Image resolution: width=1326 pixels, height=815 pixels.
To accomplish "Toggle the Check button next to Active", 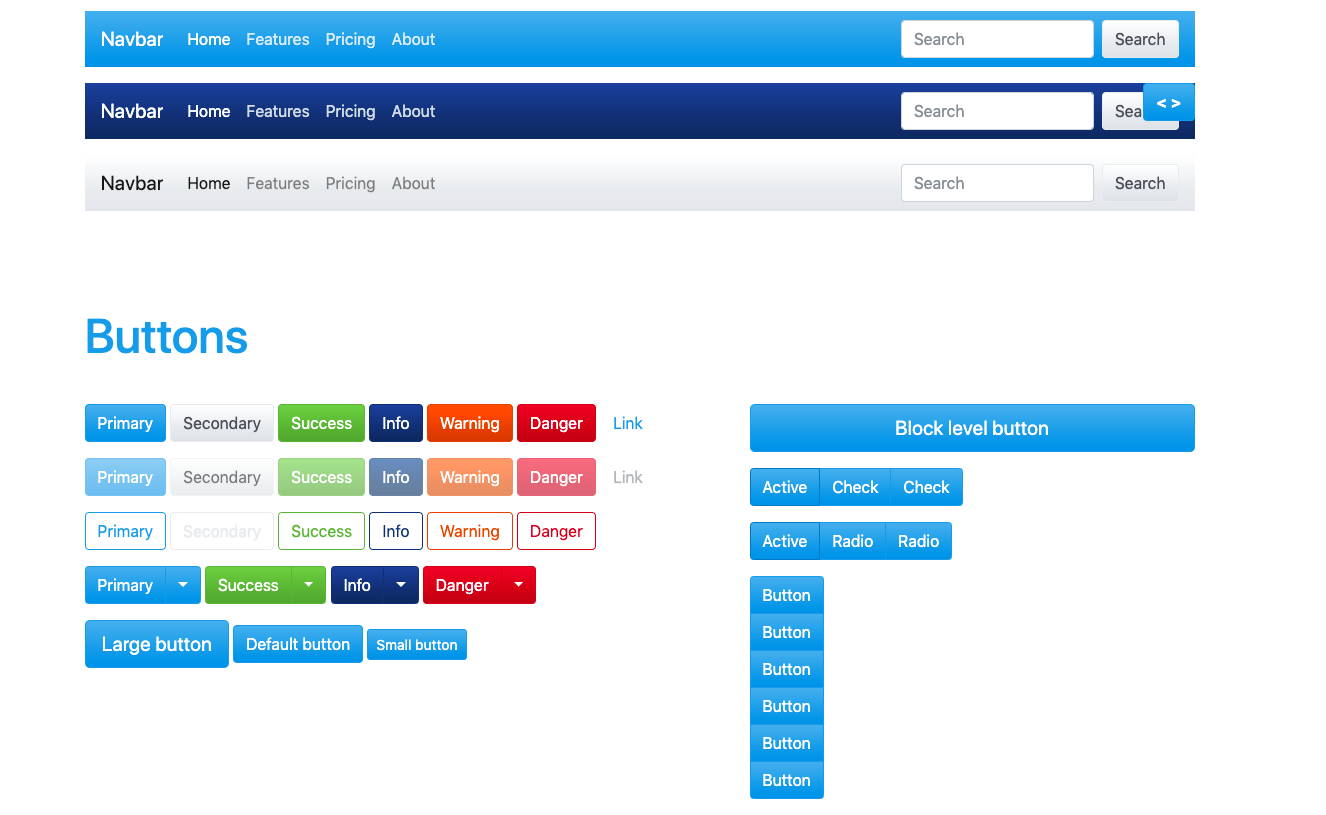I will pyautogui.click(x=855, y=487).
